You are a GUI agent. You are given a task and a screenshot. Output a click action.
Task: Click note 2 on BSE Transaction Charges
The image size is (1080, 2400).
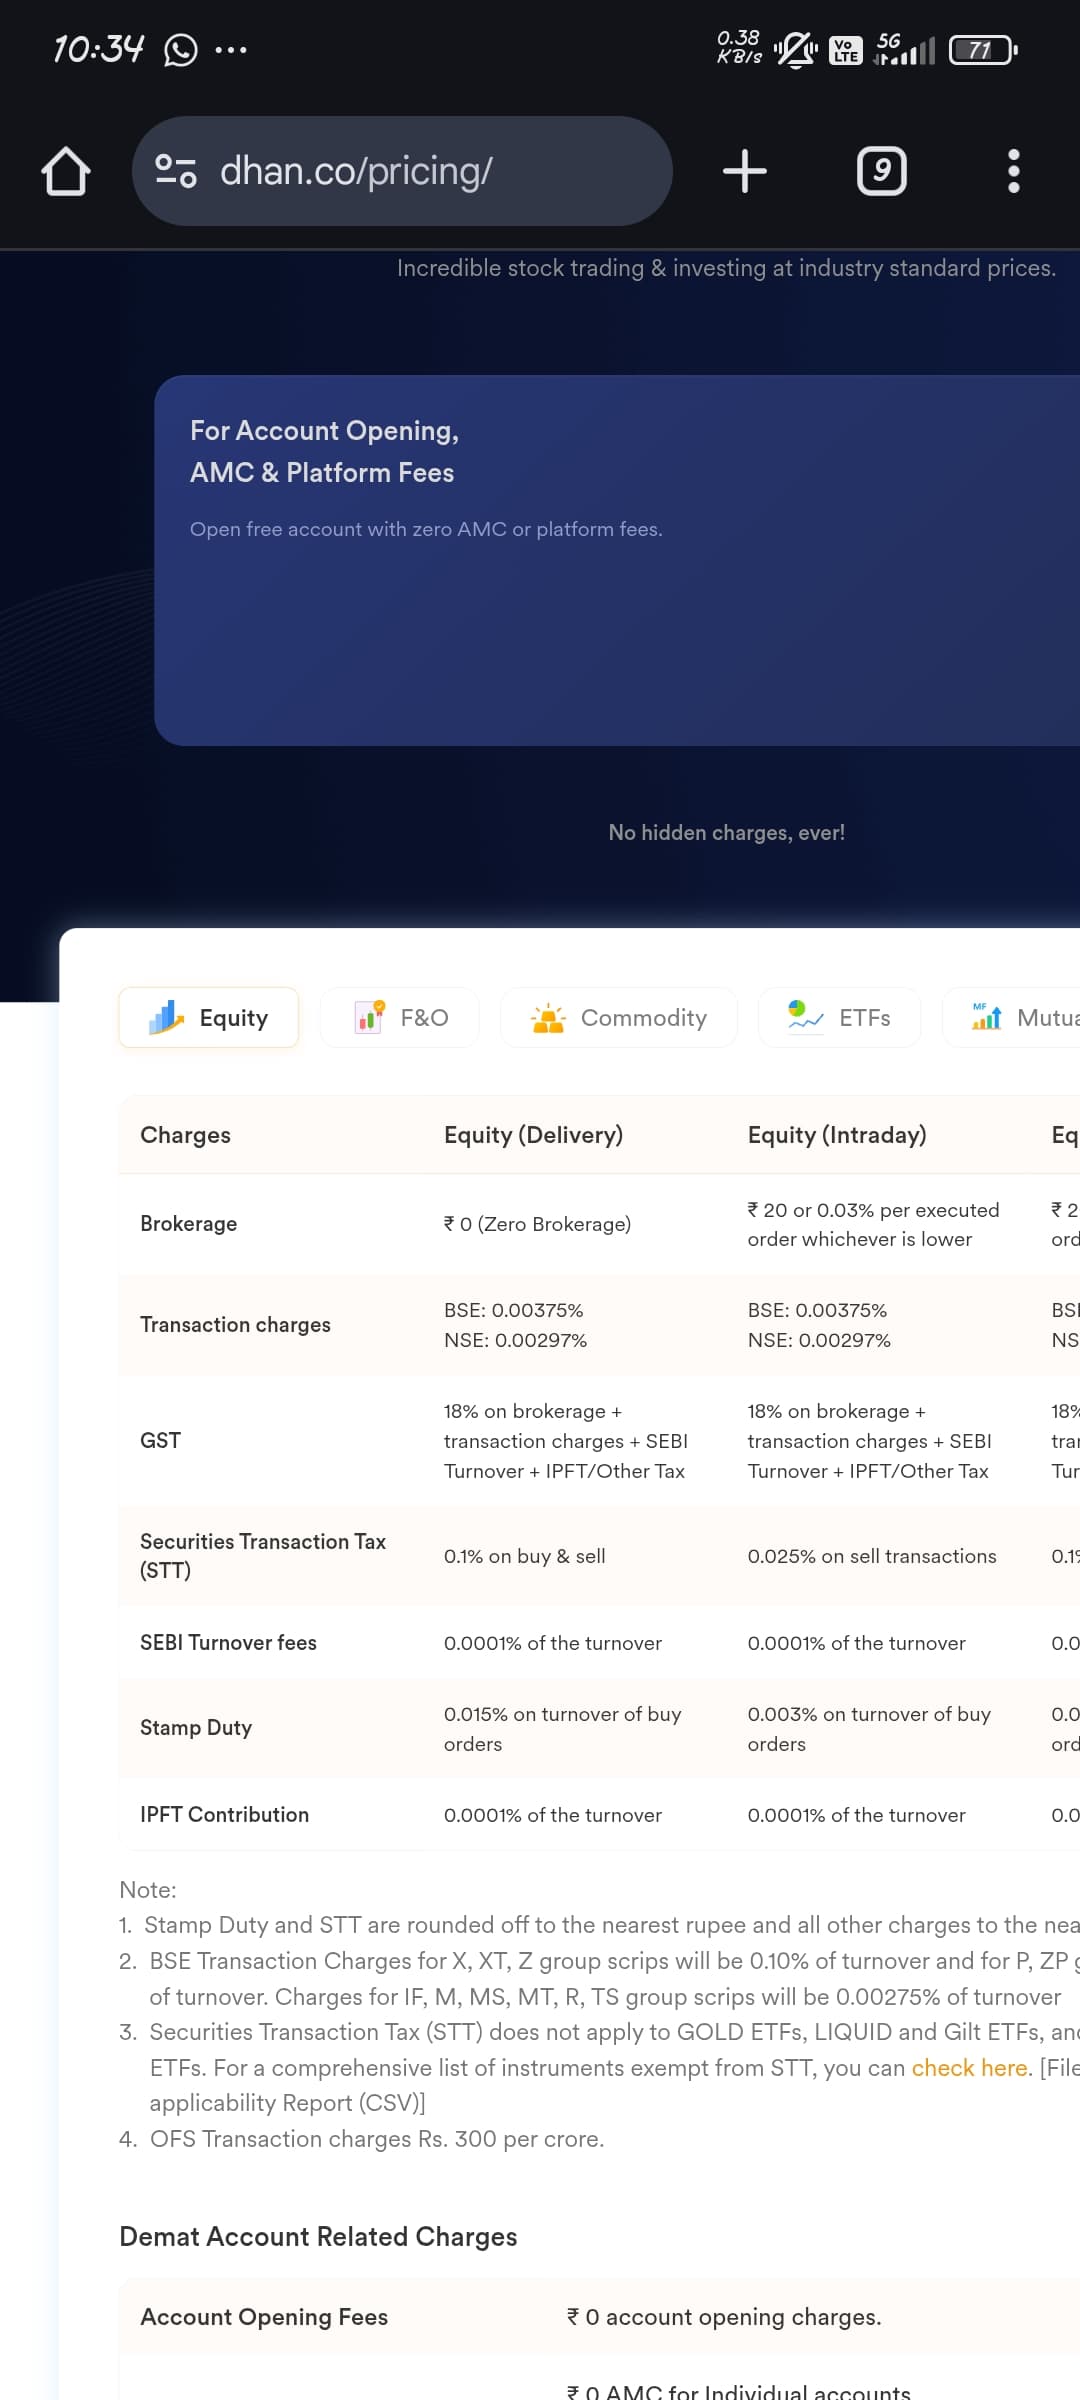599,1979
